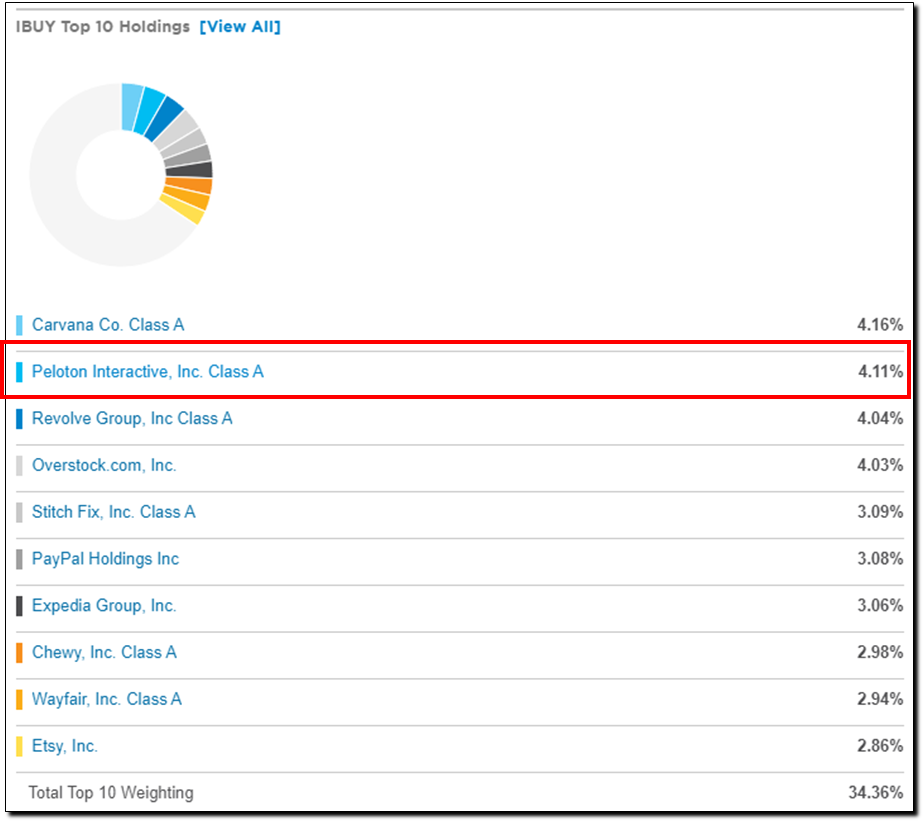Click the light gray Overstock legend swatch
Image resolution: width=924 pixels, height=822 pixels.
point(19,465)
